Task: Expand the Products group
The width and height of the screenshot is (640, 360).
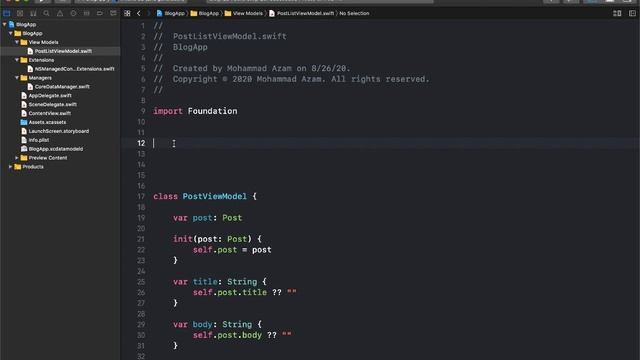Action: [x=11, y=167]
